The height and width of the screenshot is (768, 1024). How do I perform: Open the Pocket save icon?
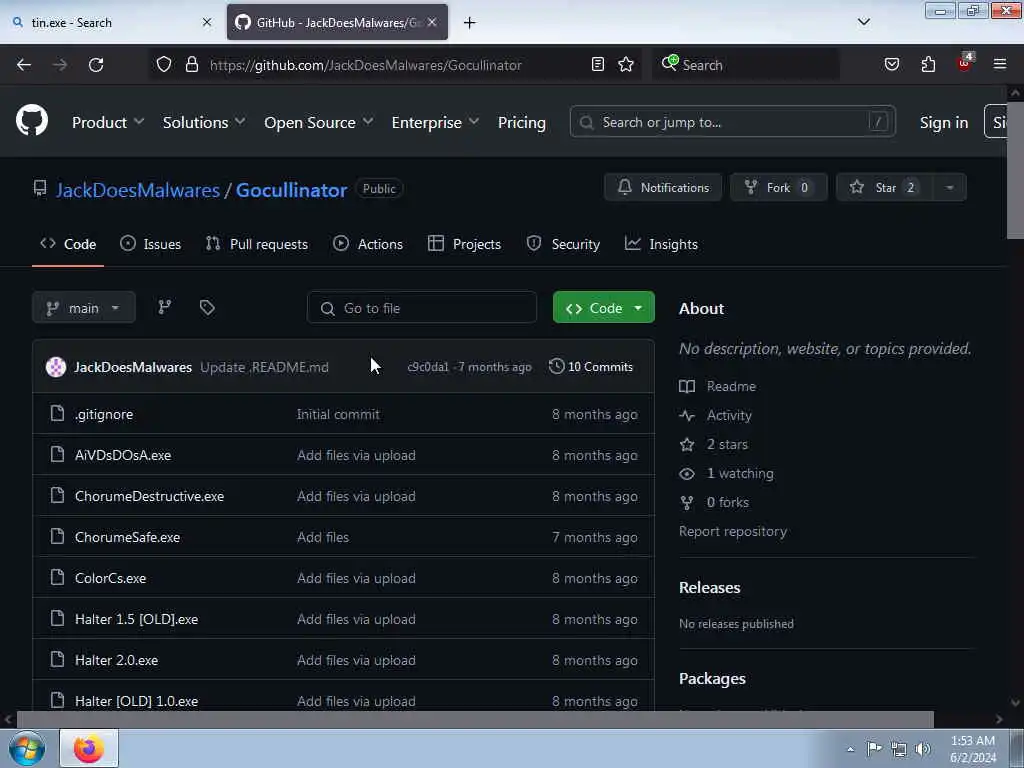pyautogui.click(x=891, y=64)
